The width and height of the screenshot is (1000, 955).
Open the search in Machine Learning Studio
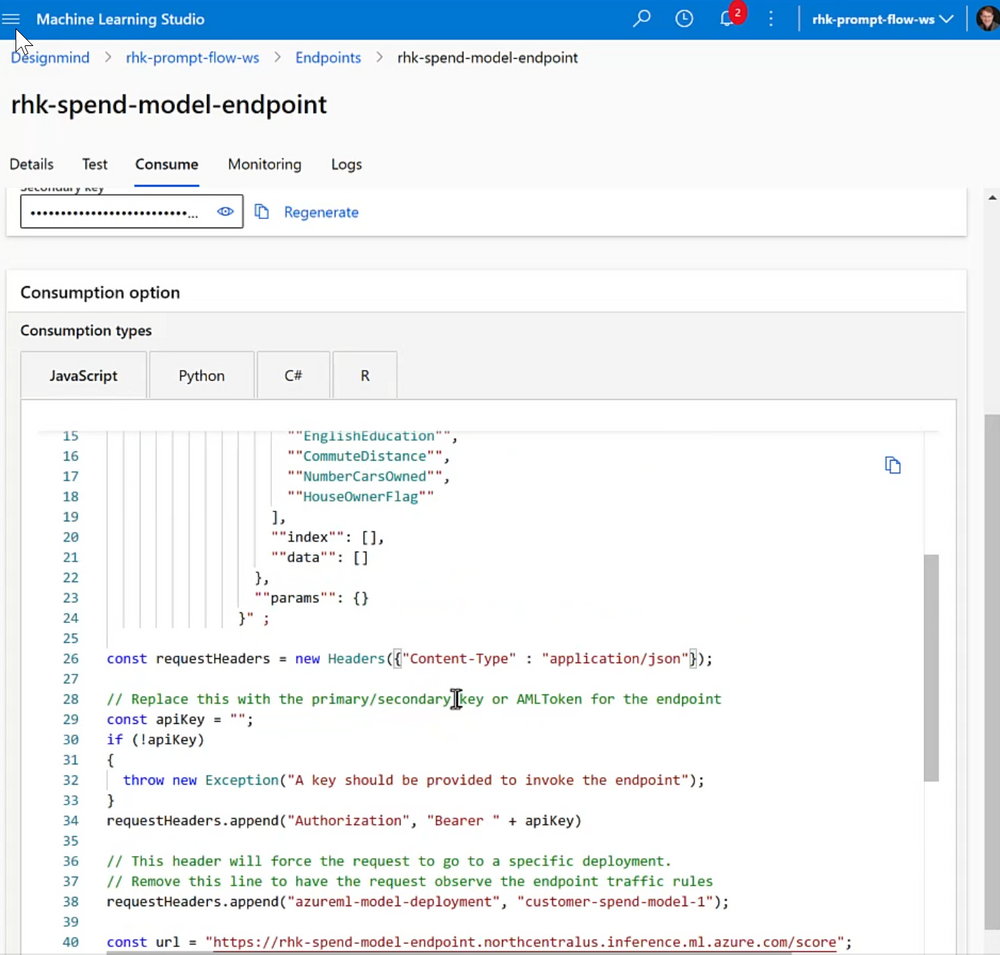(641, 18)
